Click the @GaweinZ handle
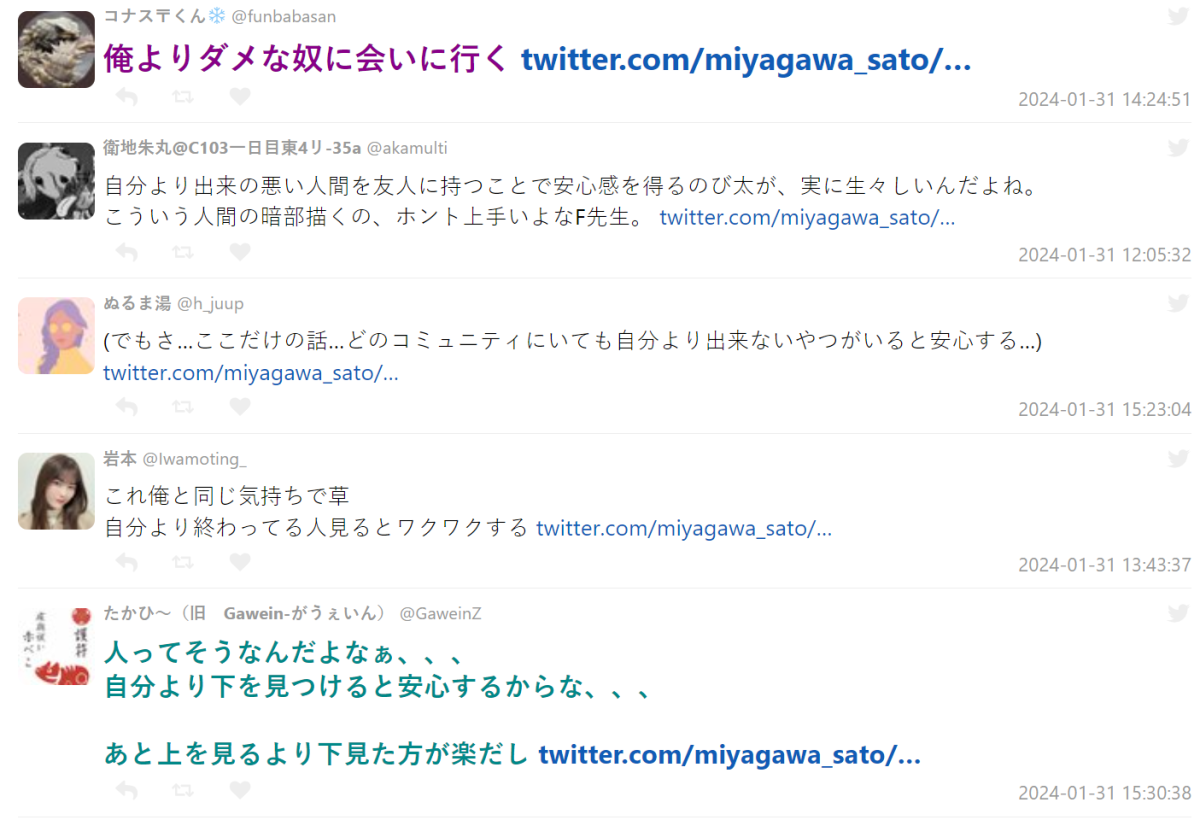 pyautogui.click(x=441, y=613)
